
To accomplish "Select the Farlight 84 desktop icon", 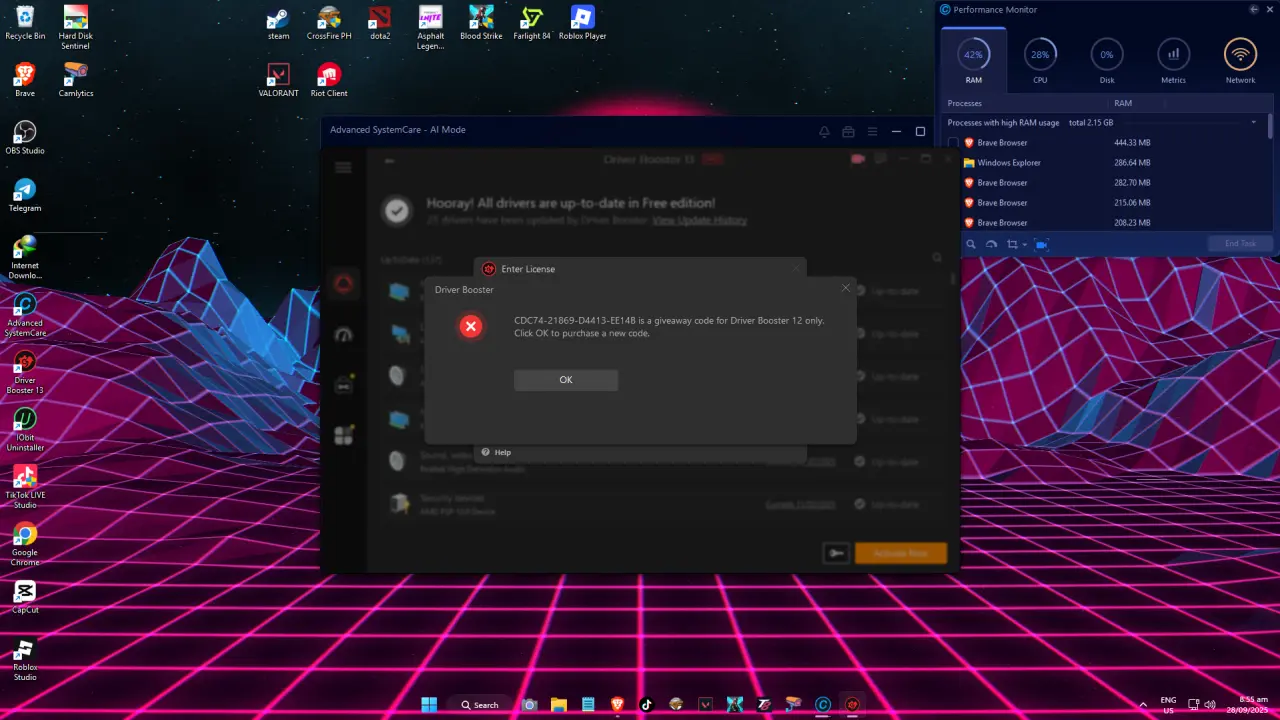I will tap(532, 22).
